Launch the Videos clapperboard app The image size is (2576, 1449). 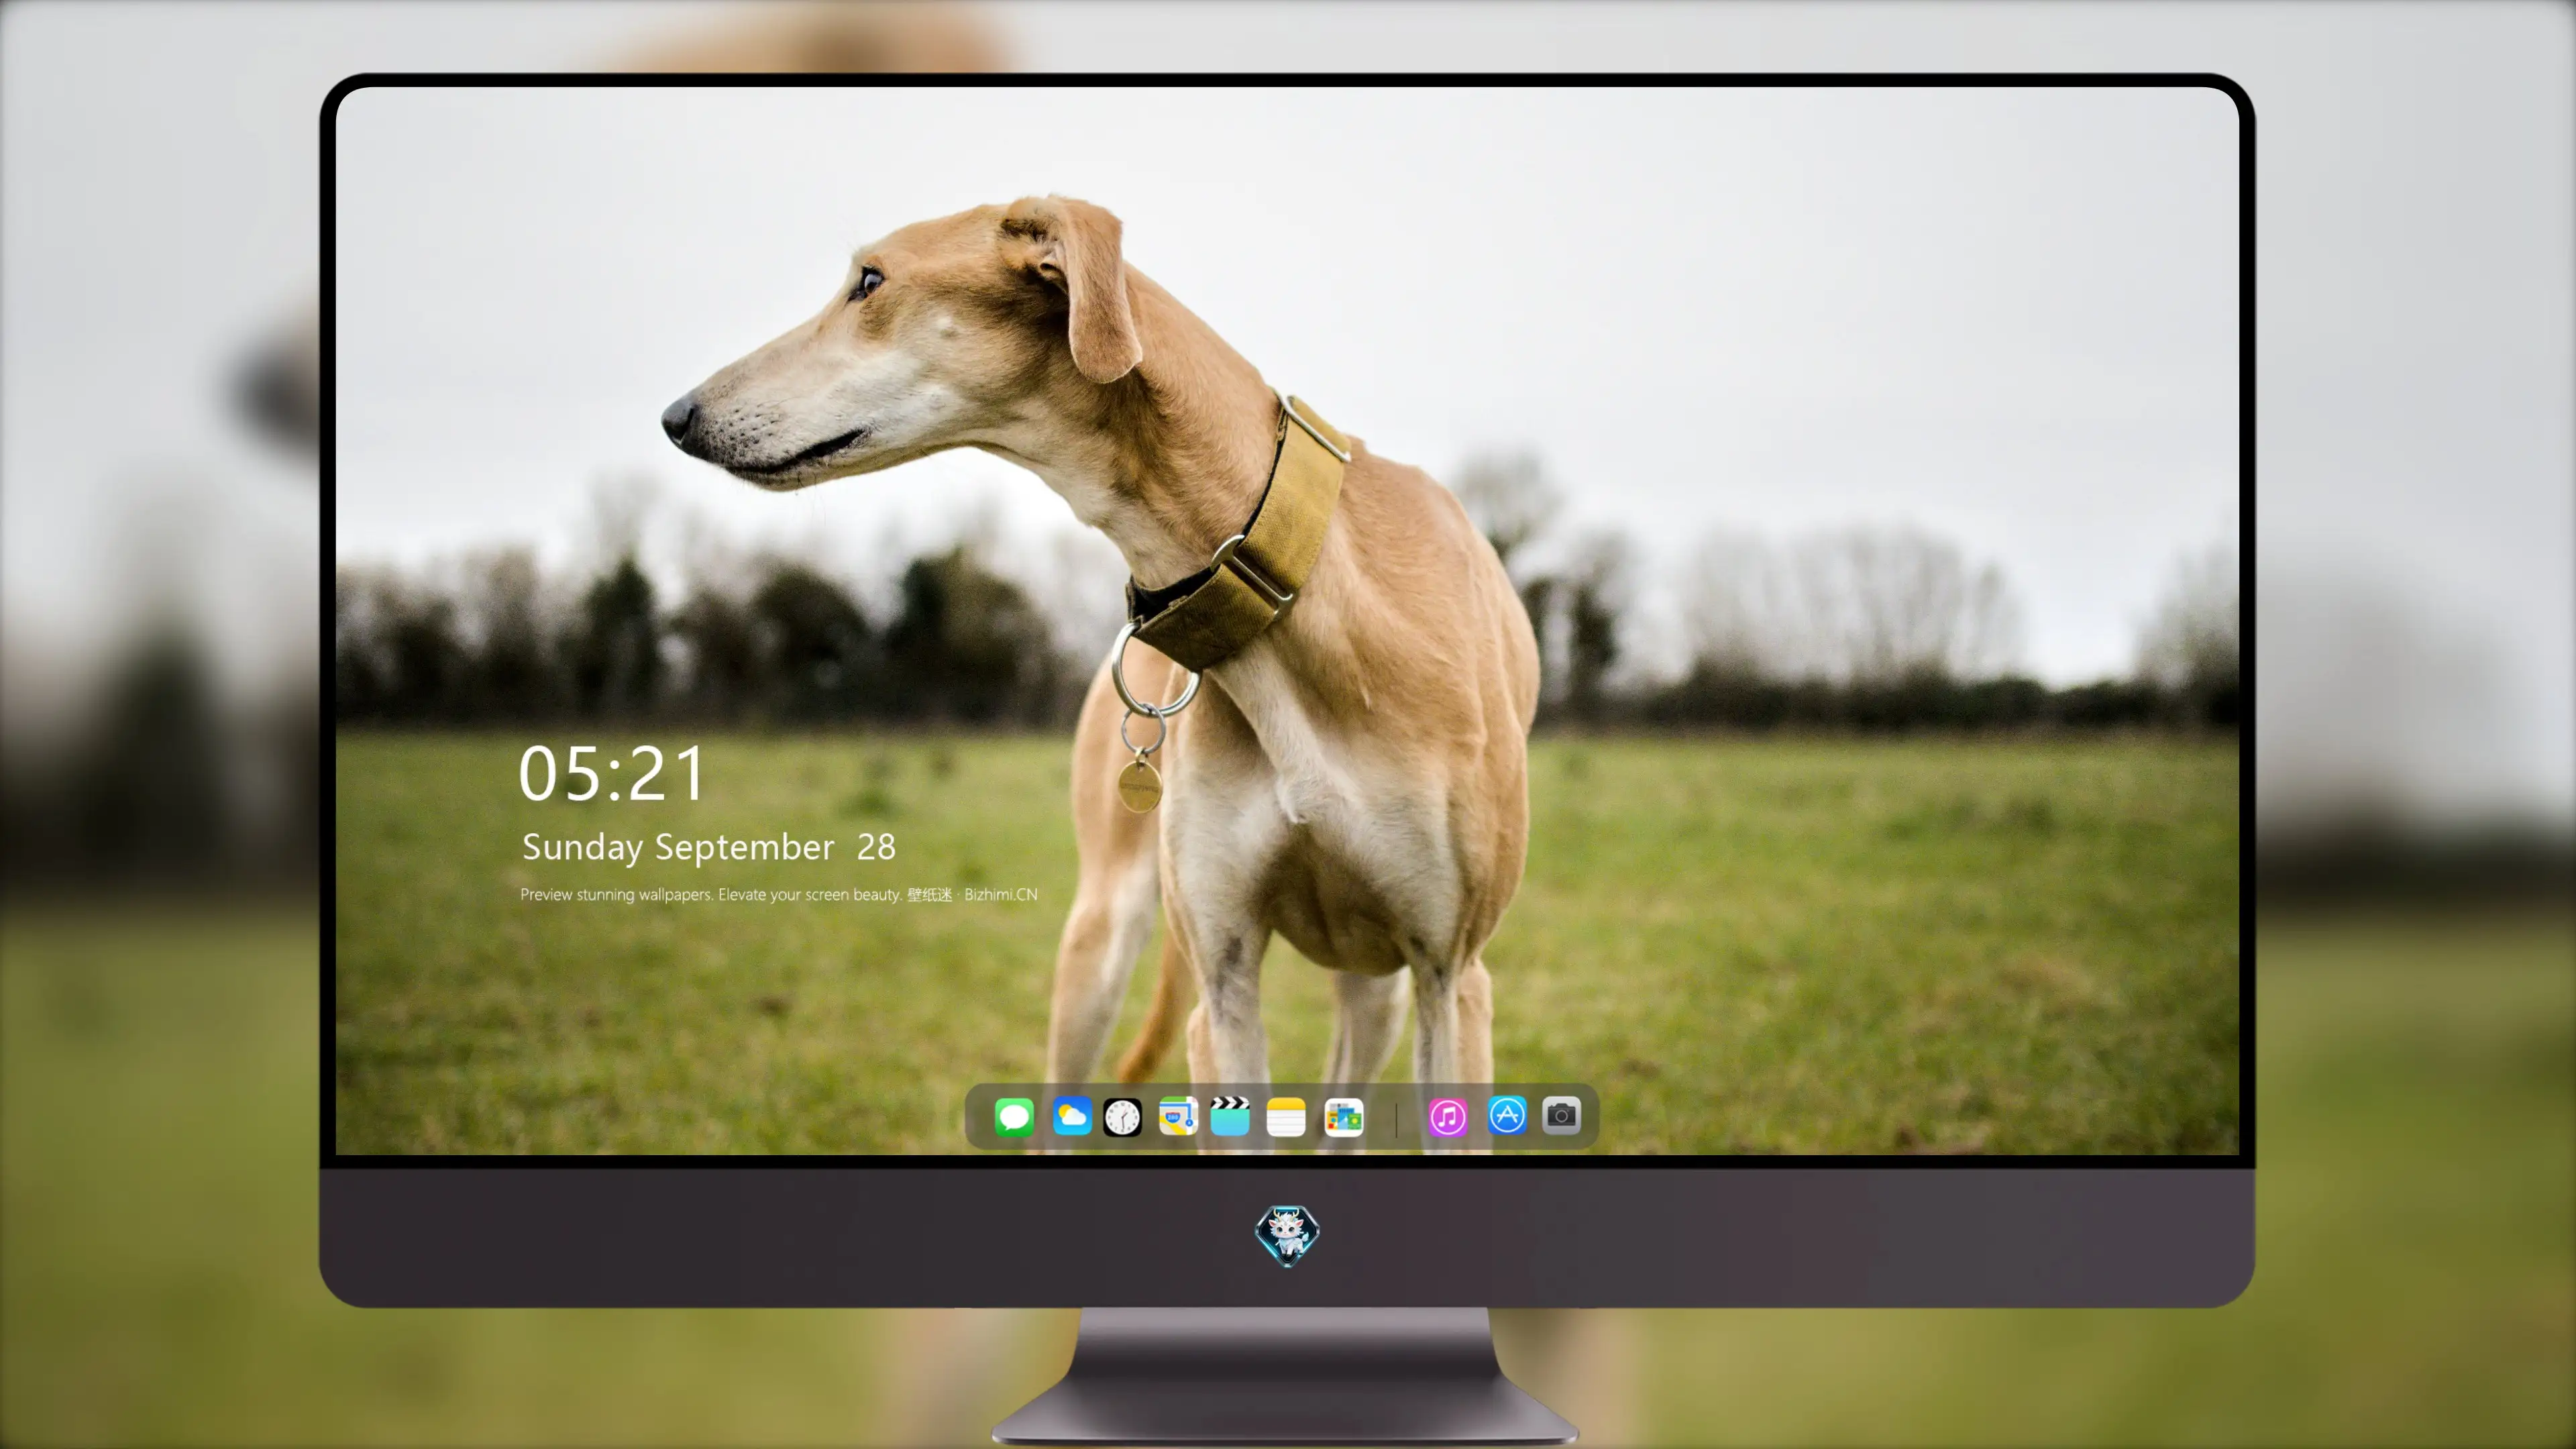point(1230,1117)
